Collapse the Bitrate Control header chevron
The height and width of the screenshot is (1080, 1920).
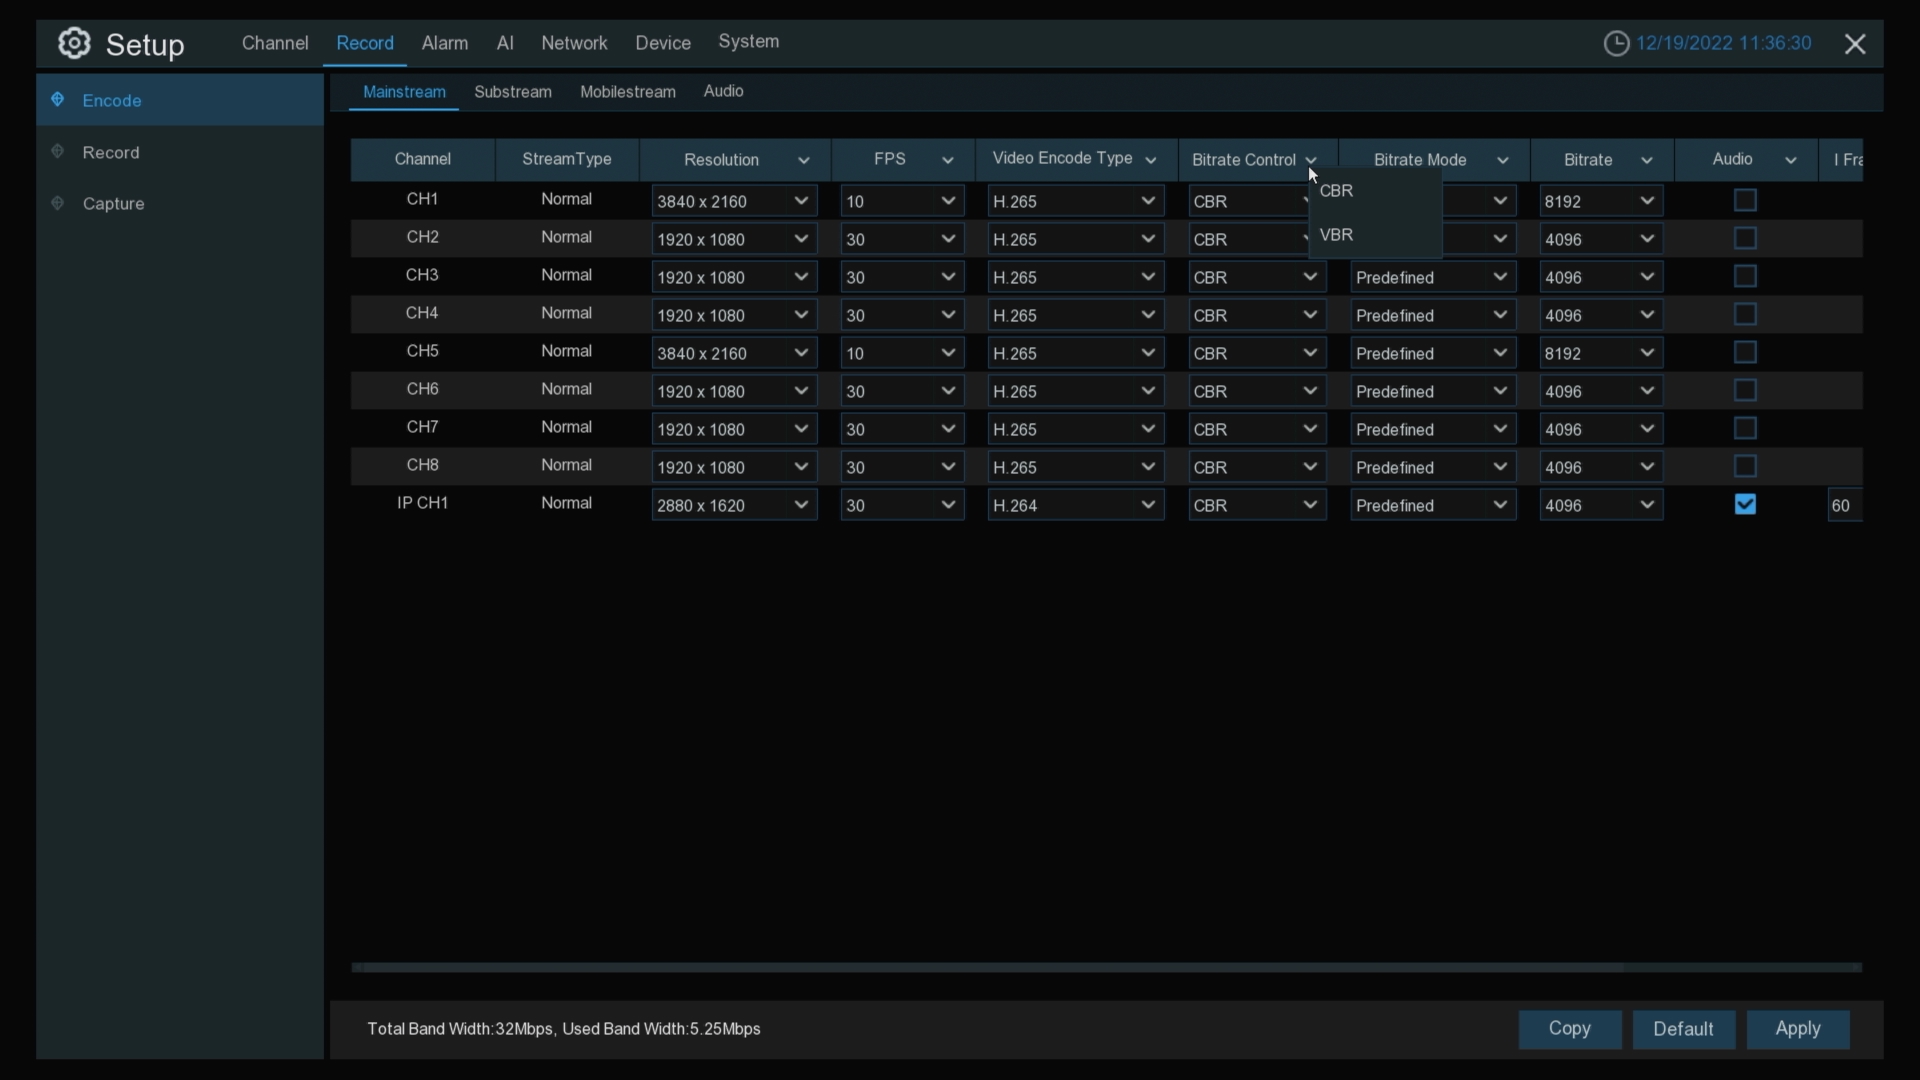tap(1311, 161)
